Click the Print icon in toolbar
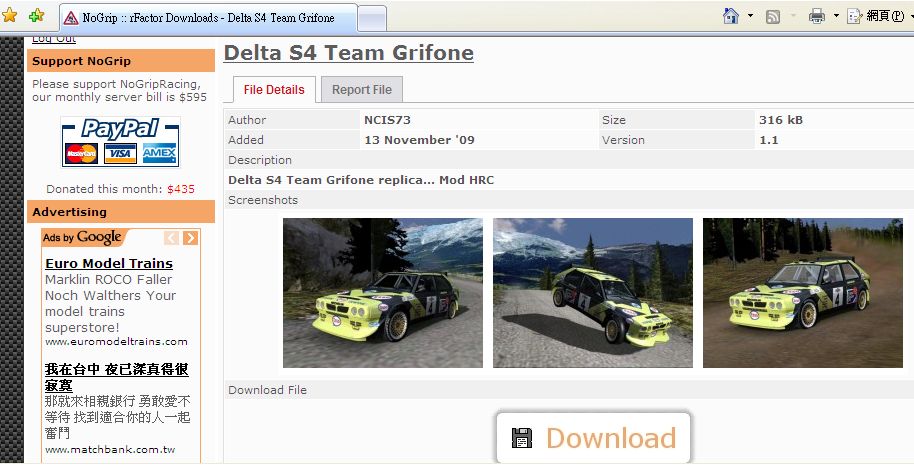Viewport: 914px width, 465px height. (x=816, y=16)
